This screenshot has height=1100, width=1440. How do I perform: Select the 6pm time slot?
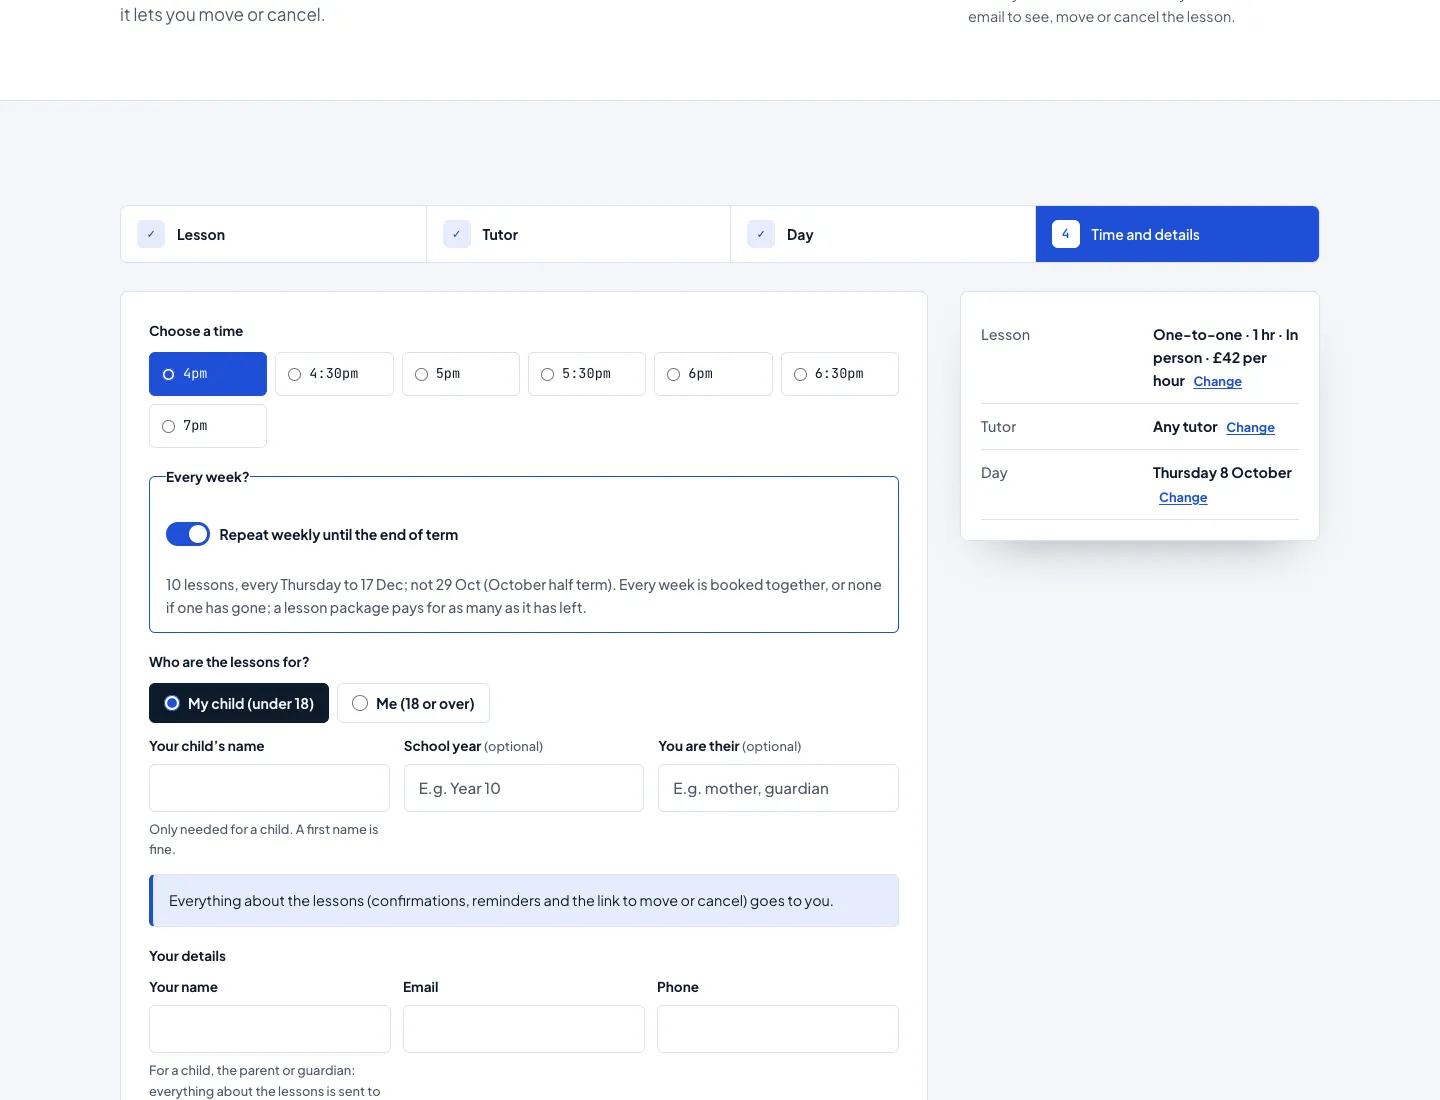(713, 374)
